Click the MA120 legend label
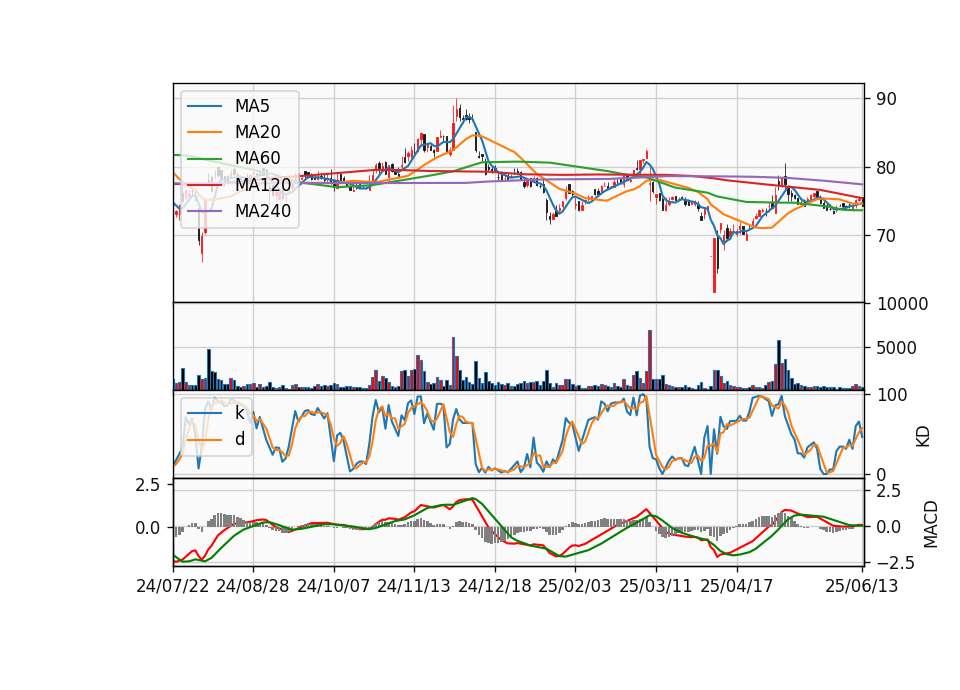Screen dimensions: 960x690 point(263,184)
